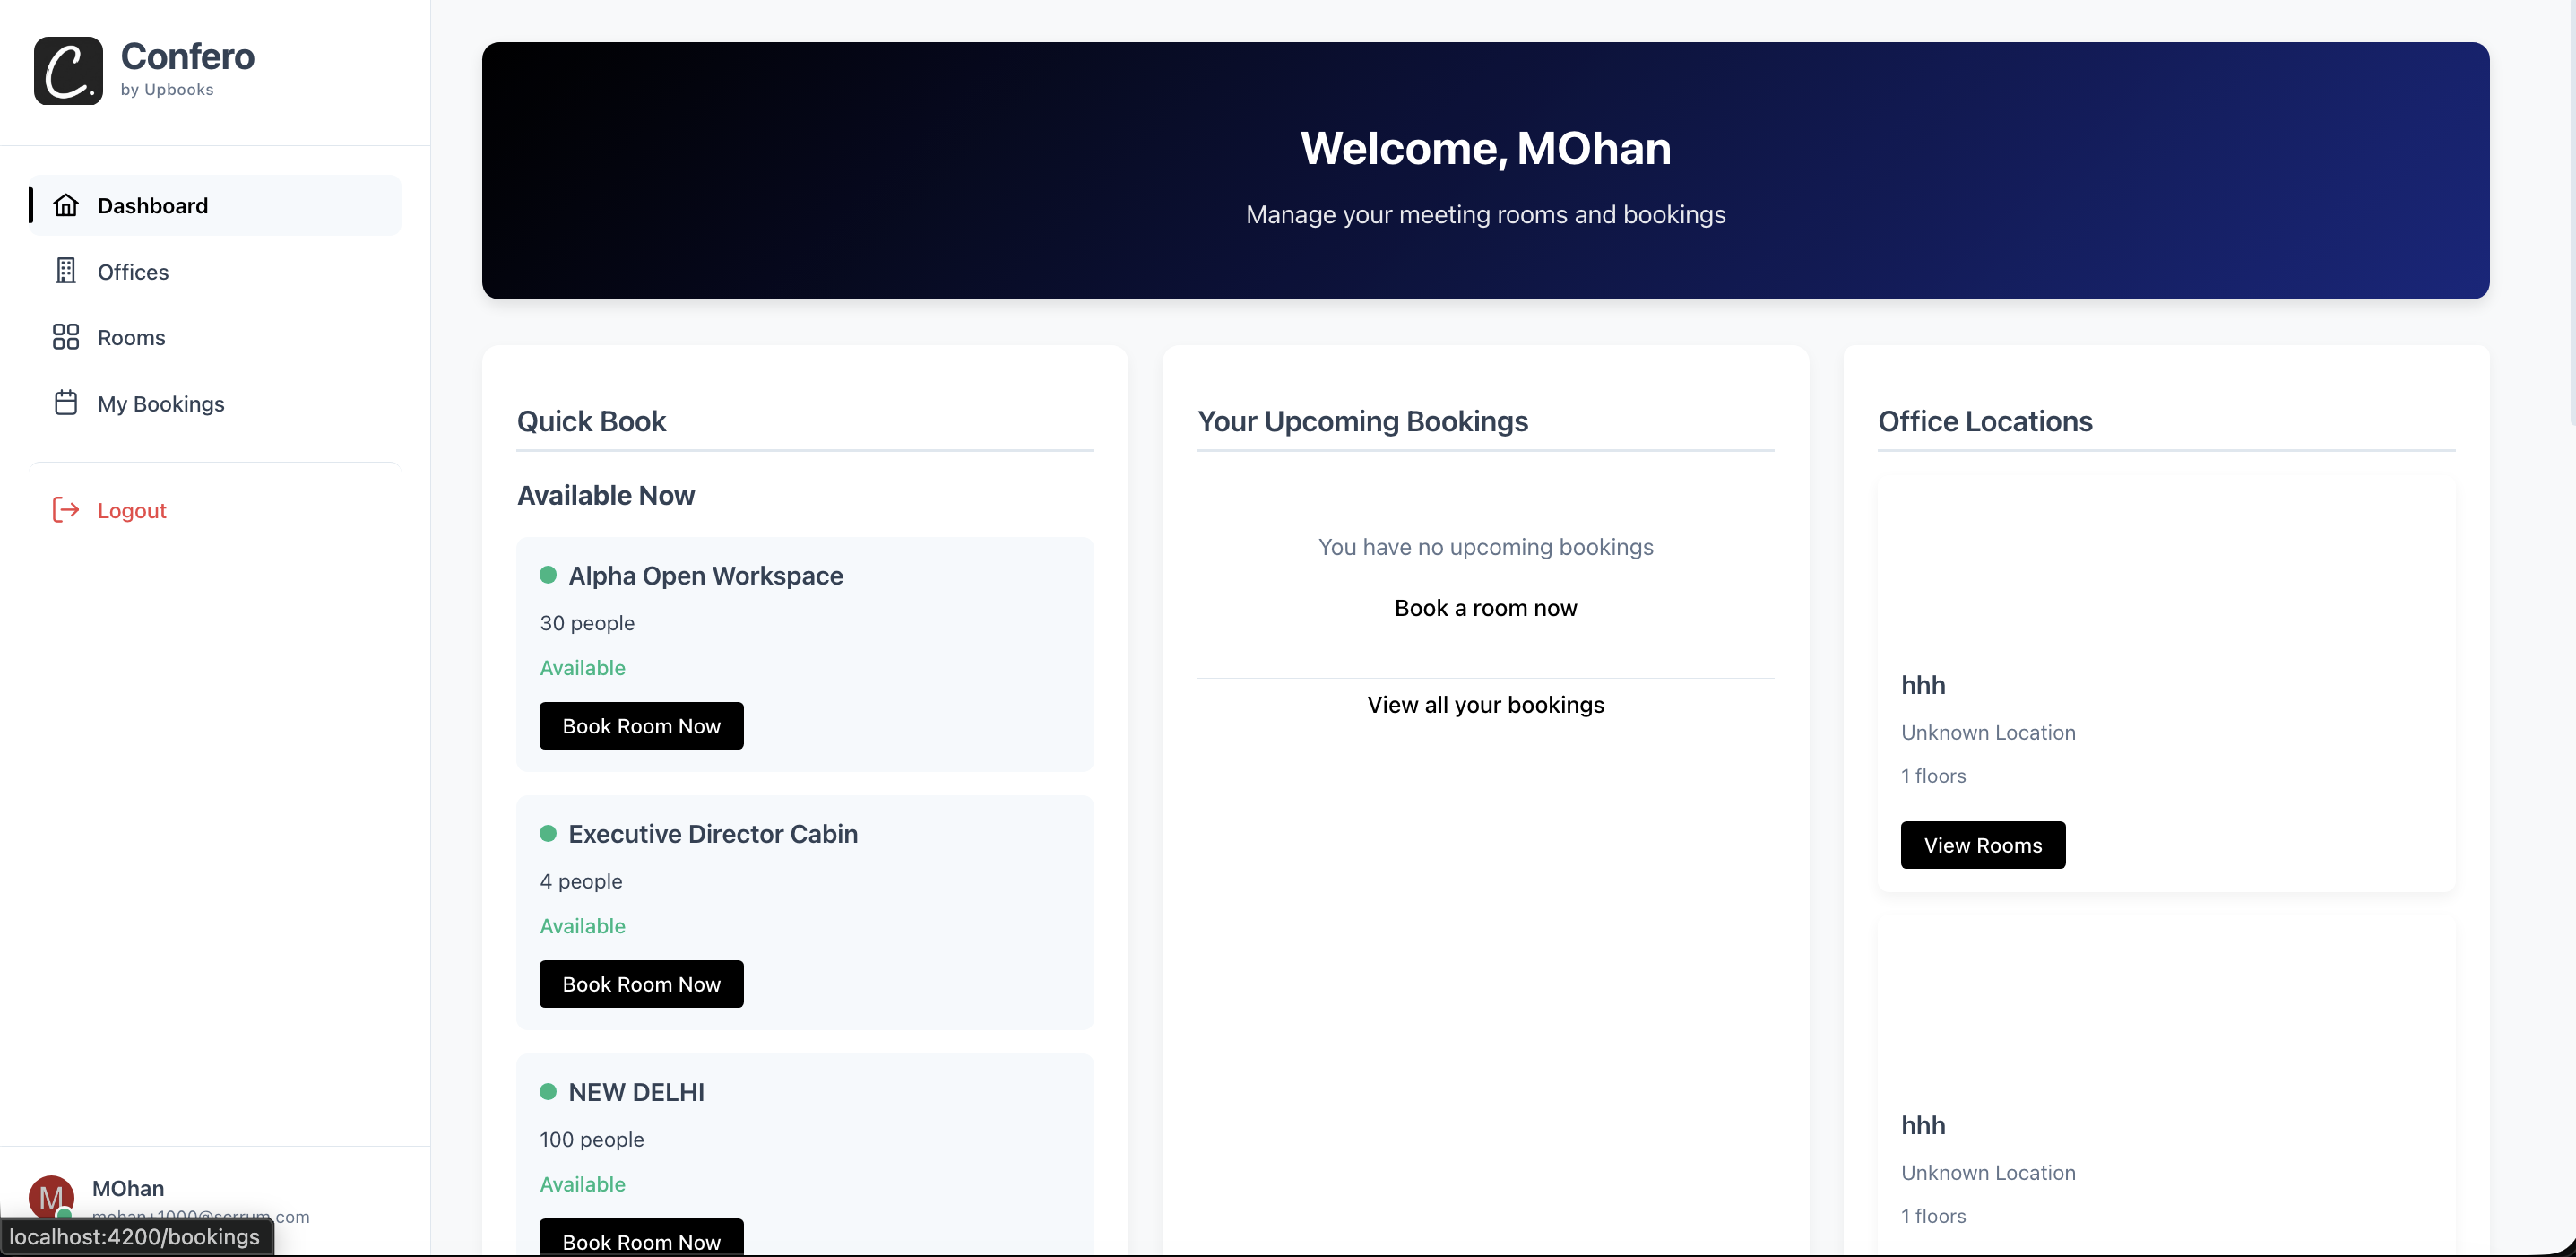The width and height of the screenshot is (2576, 1257).
Task: Click the My Bookings calendar icon
Action: tap(66, 403)
